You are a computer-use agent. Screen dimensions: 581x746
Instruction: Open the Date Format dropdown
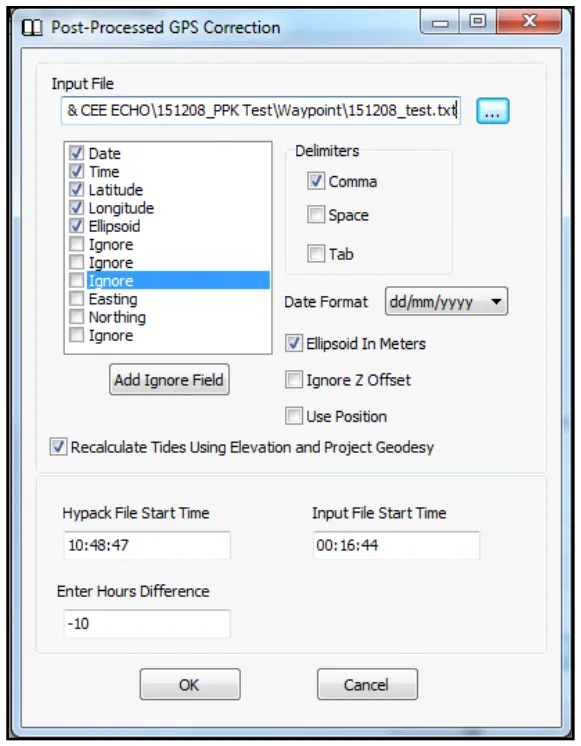(446, 301)
